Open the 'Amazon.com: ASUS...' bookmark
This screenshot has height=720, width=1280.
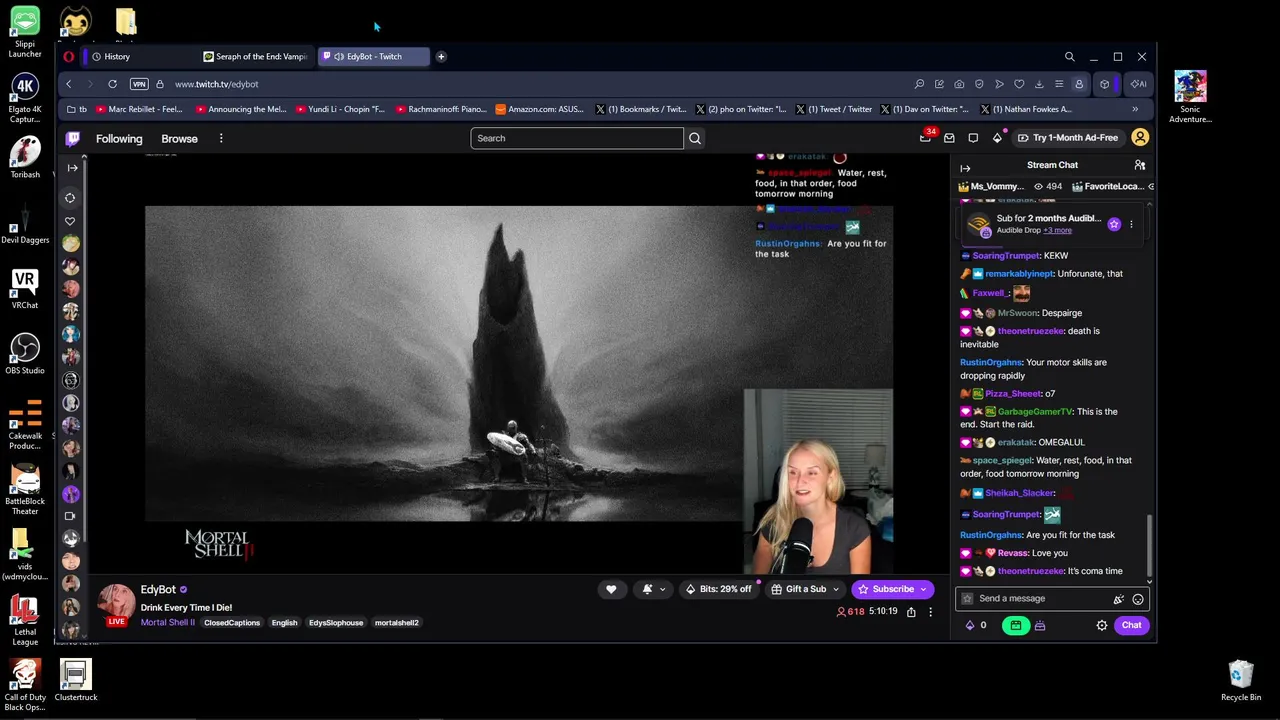(x=540, y=109)
